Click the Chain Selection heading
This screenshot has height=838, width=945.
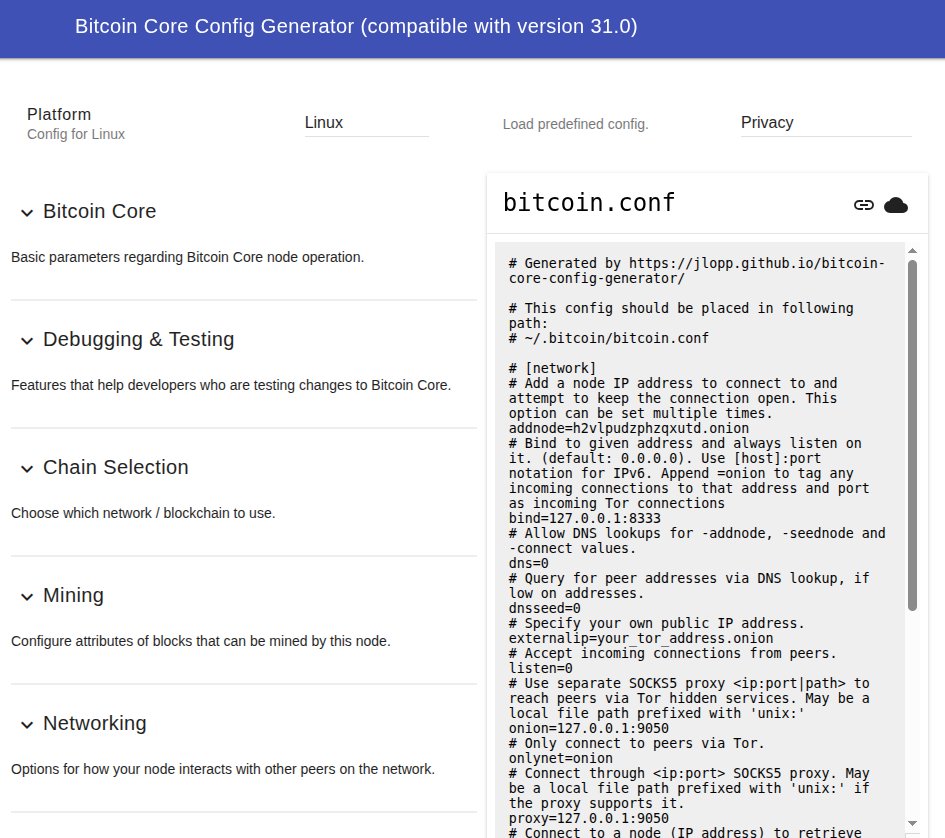click(116, 467)
